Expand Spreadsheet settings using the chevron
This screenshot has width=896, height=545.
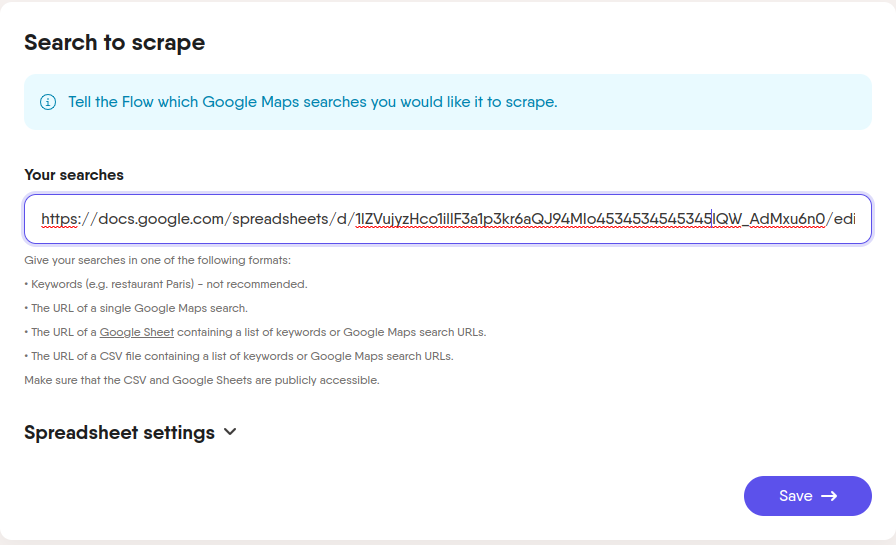pos(230,432)
